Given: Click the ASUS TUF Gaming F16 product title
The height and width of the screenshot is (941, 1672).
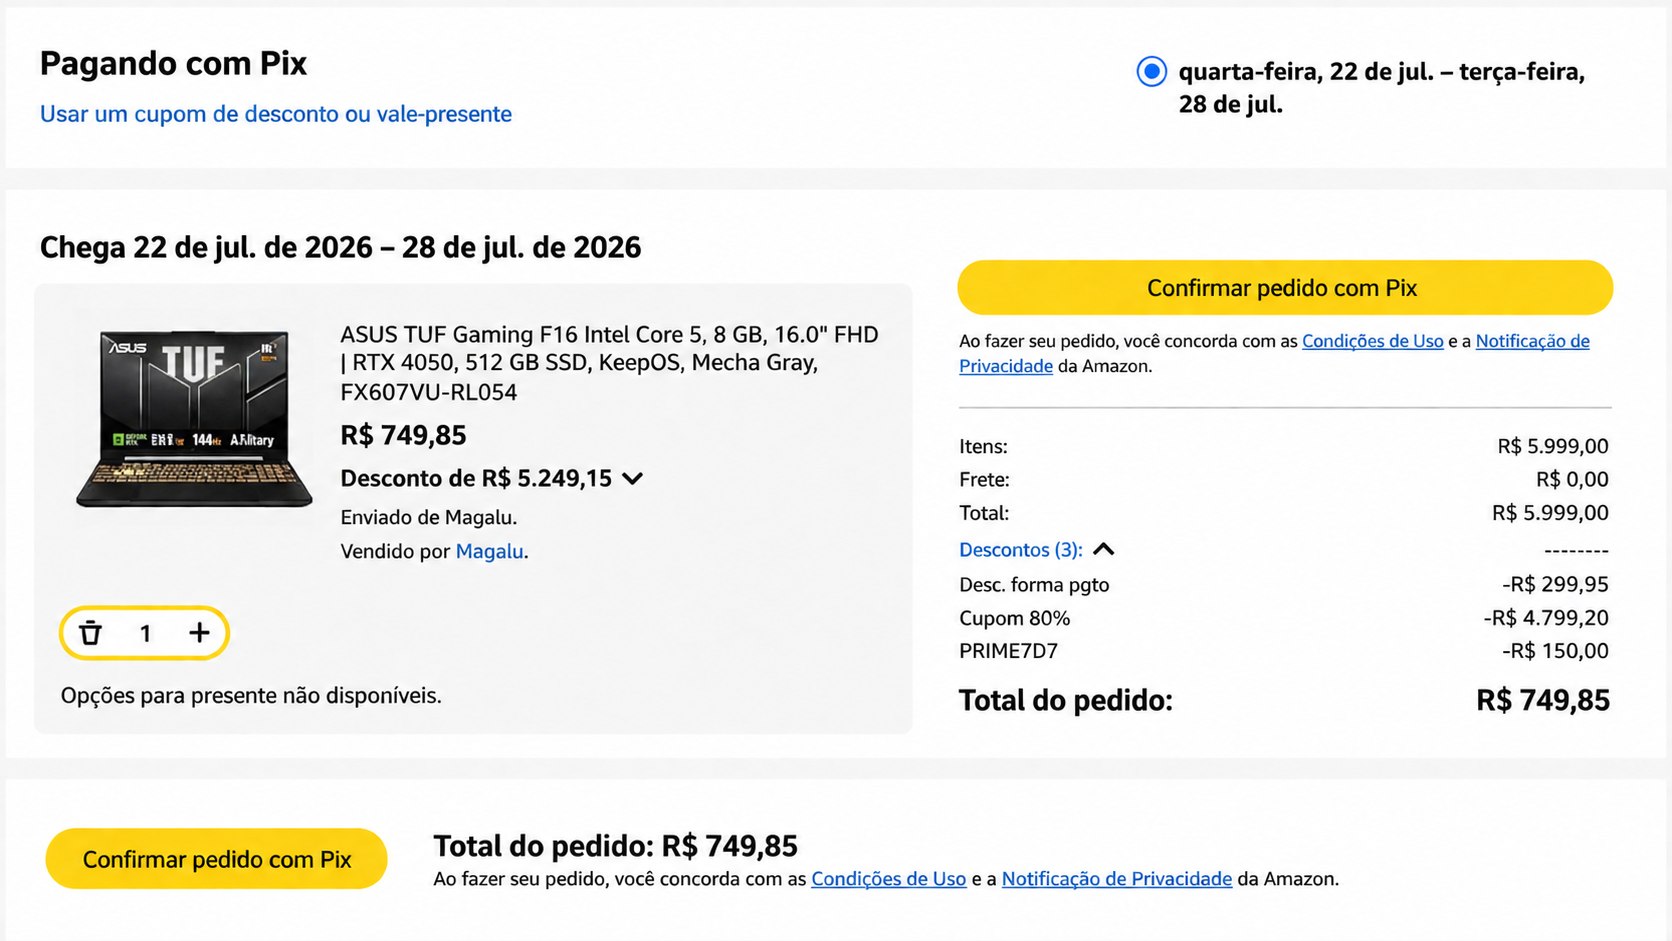Looking at the screenshot, I should click(x=609, y=363).
